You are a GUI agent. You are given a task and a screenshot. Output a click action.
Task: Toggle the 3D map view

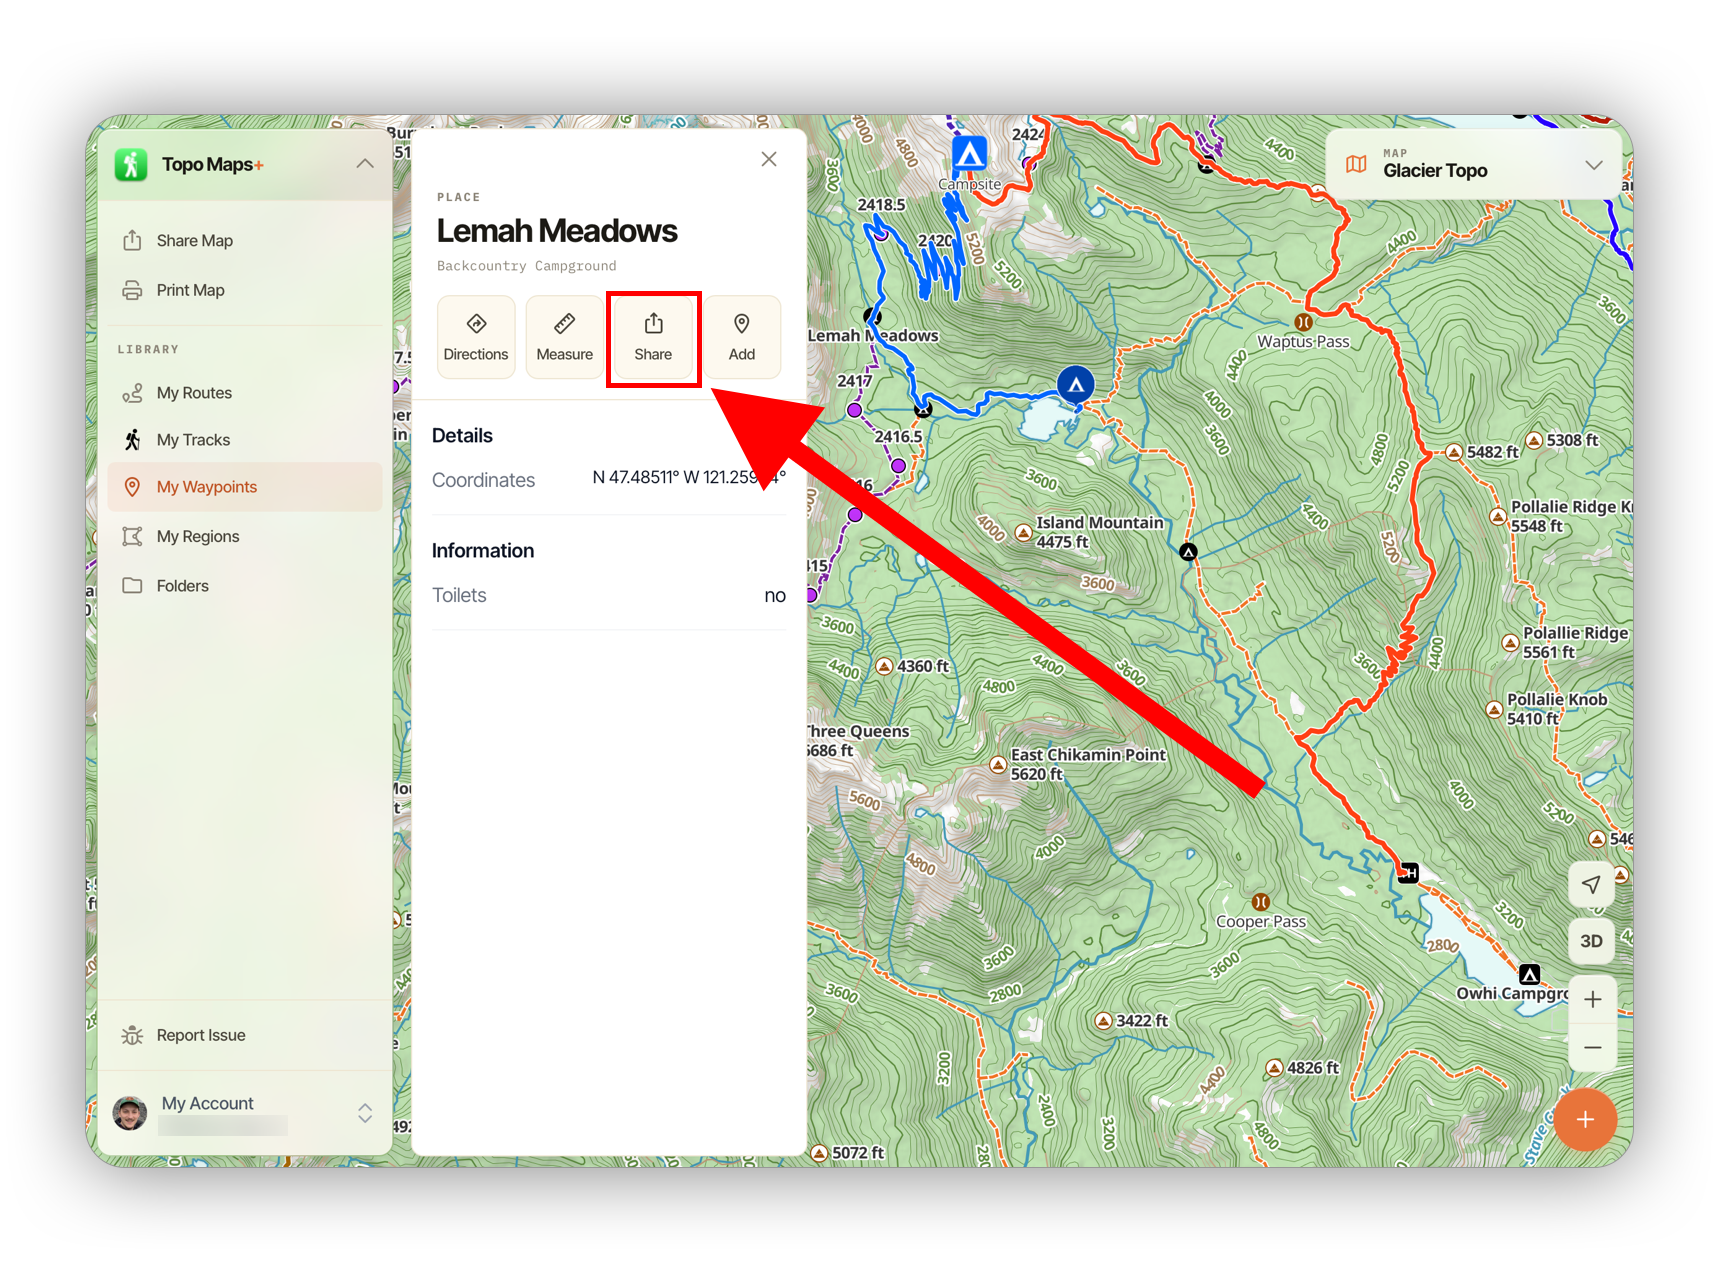(x=1592, y=941)
